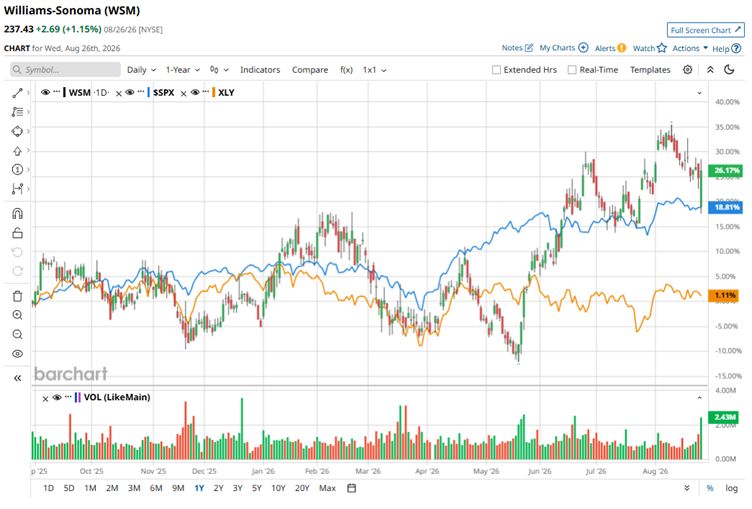Click the $SPX blue color swatch
The image size is (752, 509).
149,92
